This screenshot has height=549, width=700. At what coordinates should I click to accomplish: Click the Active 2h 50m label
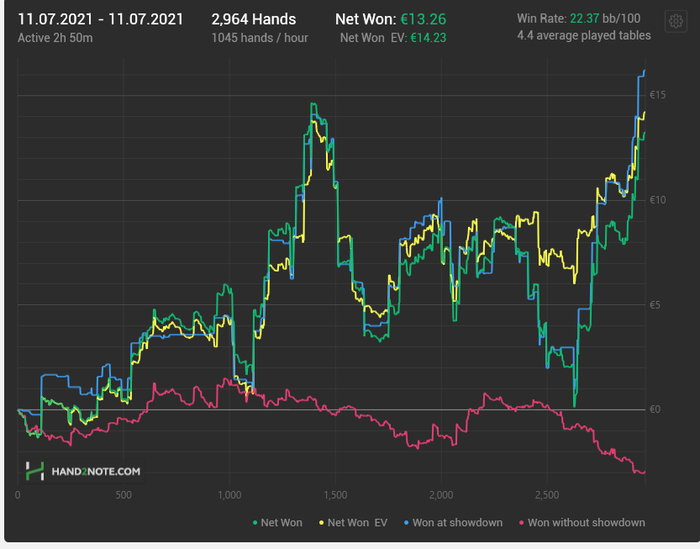[x=55, y=38]
